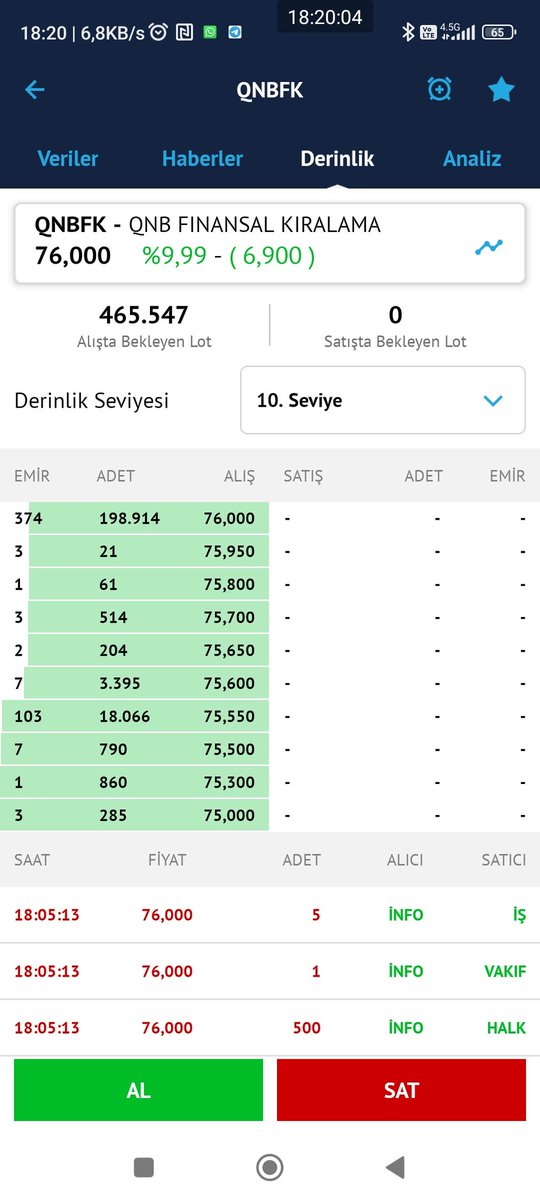Image resolution: width=540 pixels, height=1200 pixels.
Task: Tap the 465.547 waiting buy lots value
Action: point(144,315)
